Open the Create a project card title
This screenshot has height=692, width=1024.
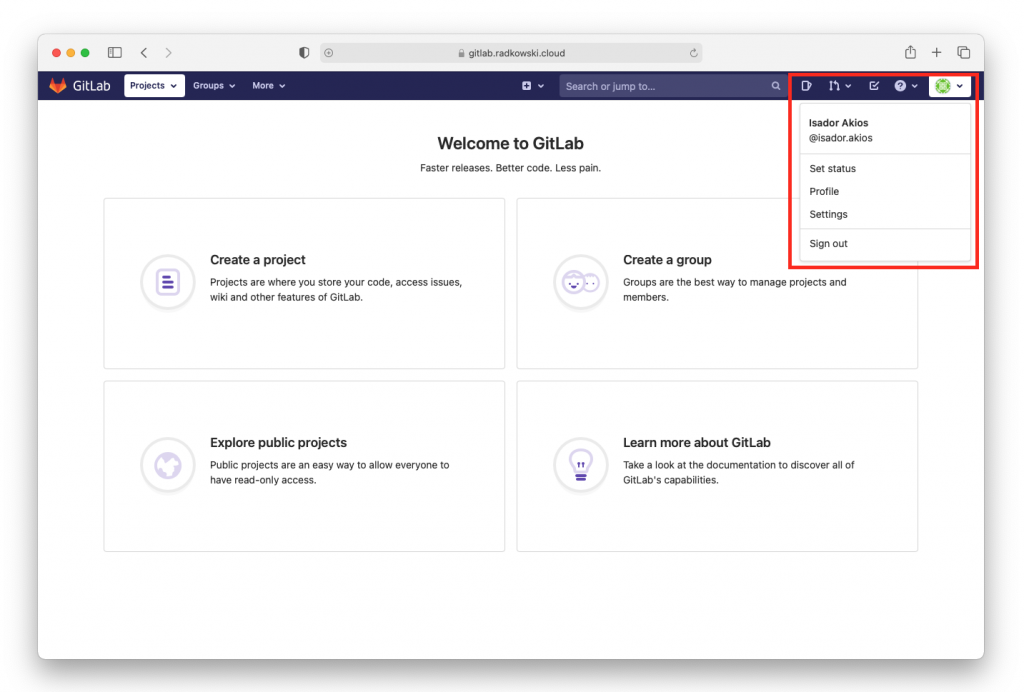(258, 260)
